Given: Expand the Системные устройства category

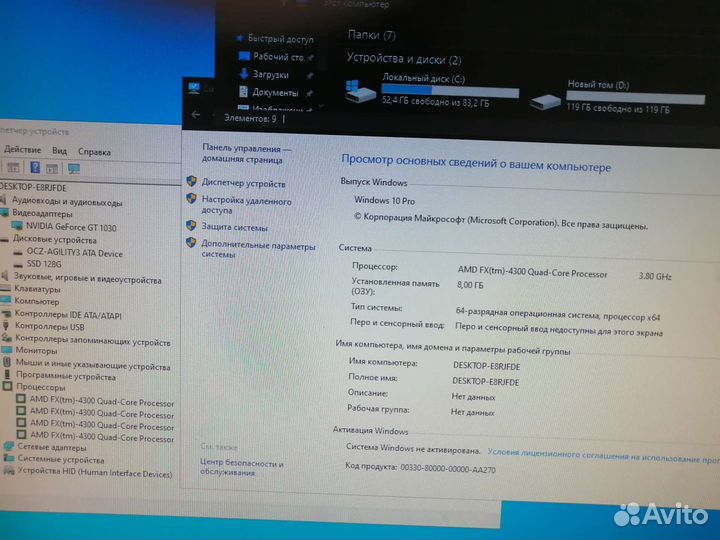Looking at the screenshot, I should tap(61, 459).
